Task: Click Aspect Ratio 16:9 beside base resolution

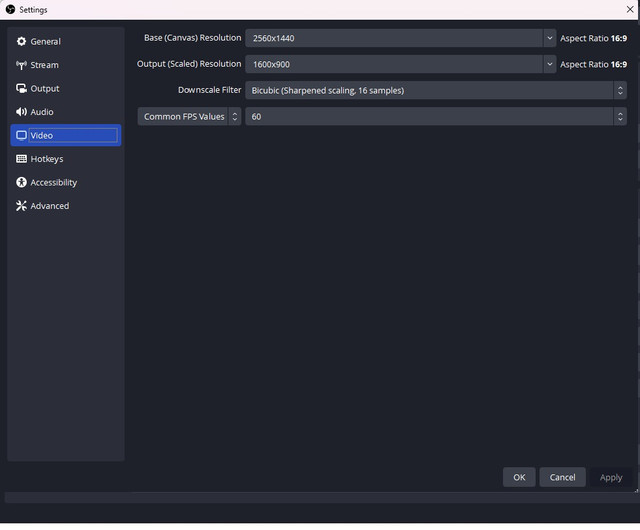Action: [x=593, y=38]
